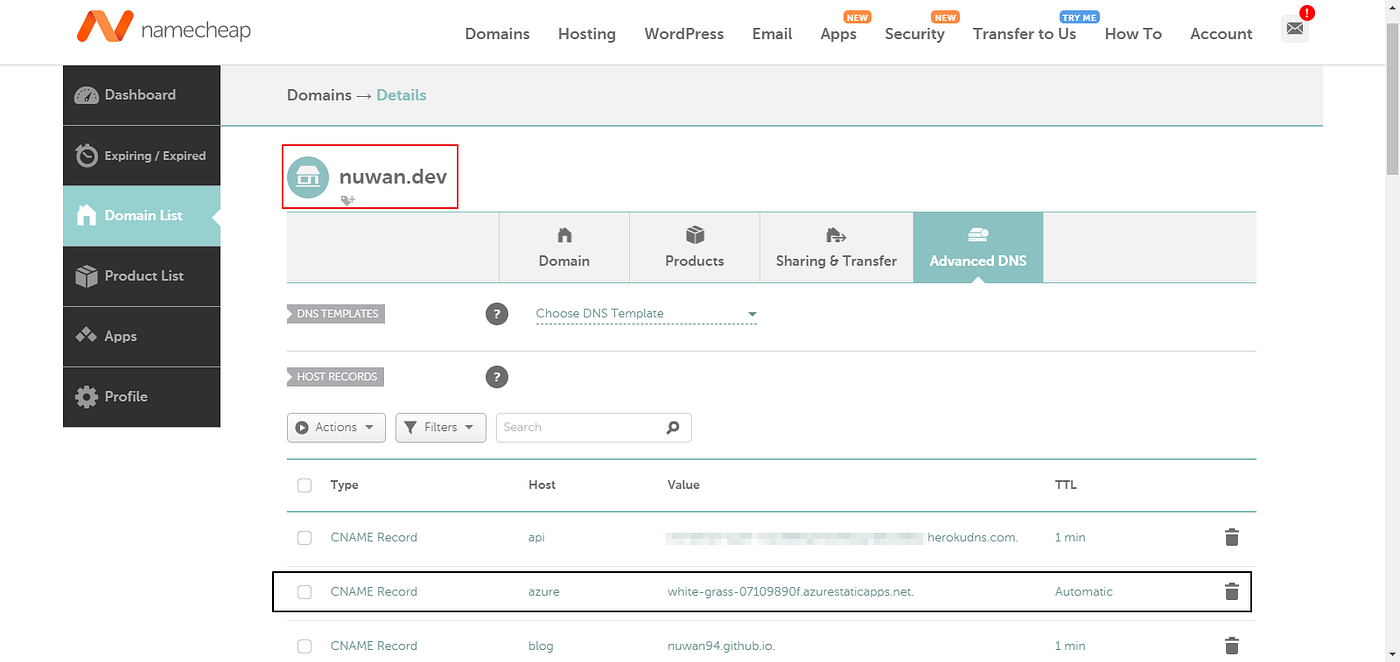1400x662 pixels.
Task: Open the How To menu
Action: click(x=1133, y=33)
